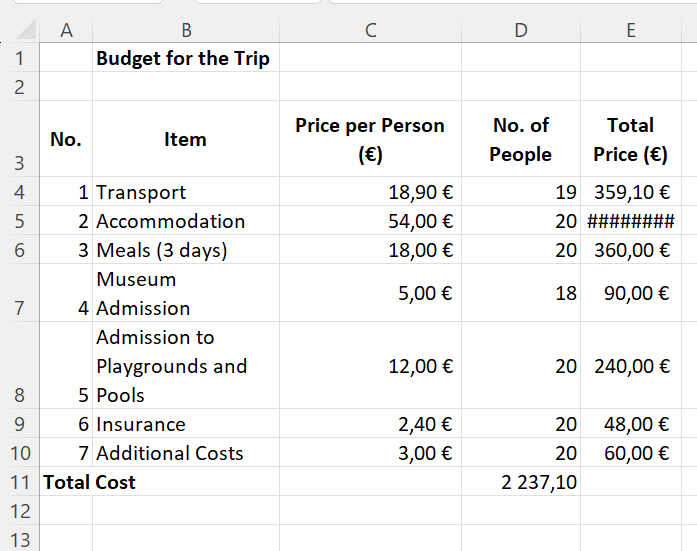The width and height of the screenshot is (697, 551).
Task: Click column D header
Action: pos(520,30)
